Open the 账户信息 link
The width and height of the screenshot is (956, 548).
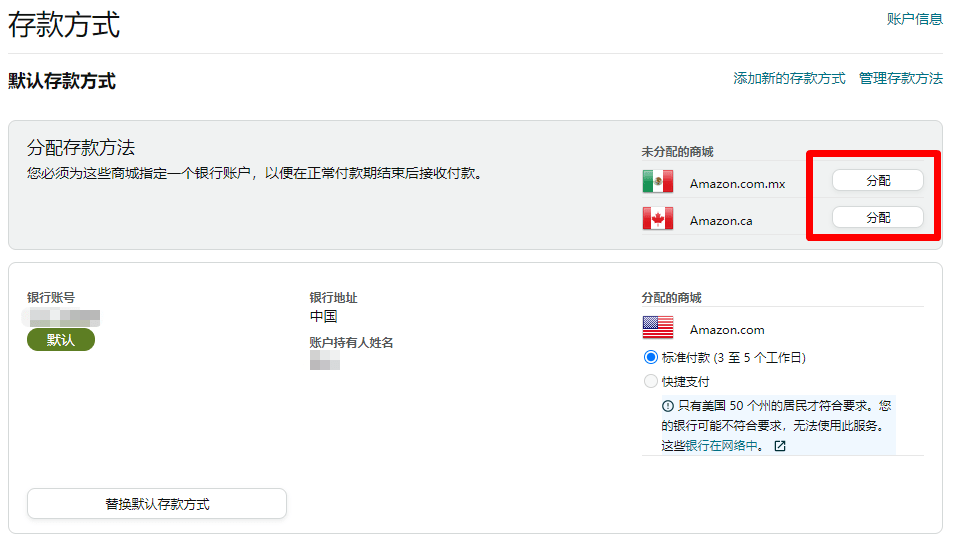[914, 19]
